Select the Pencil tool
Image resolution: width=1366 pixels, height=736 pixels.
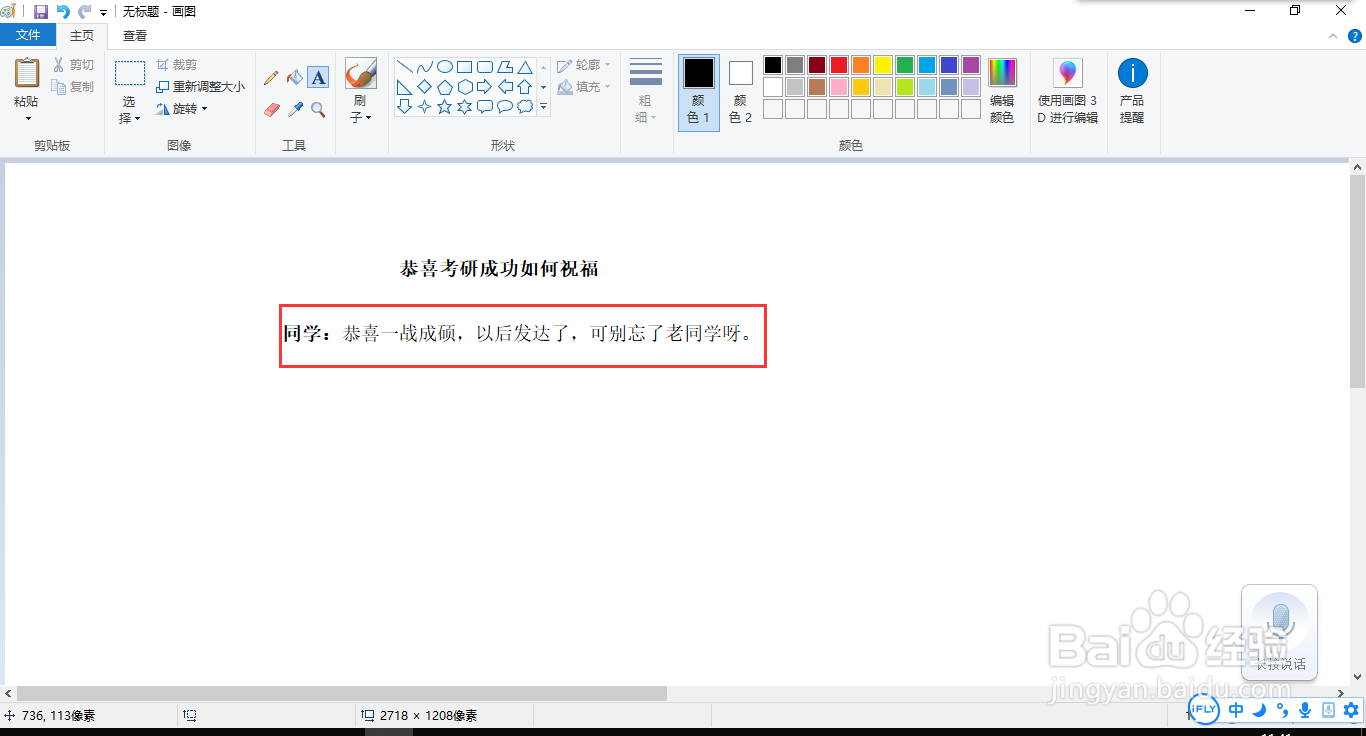click(270, 76)
